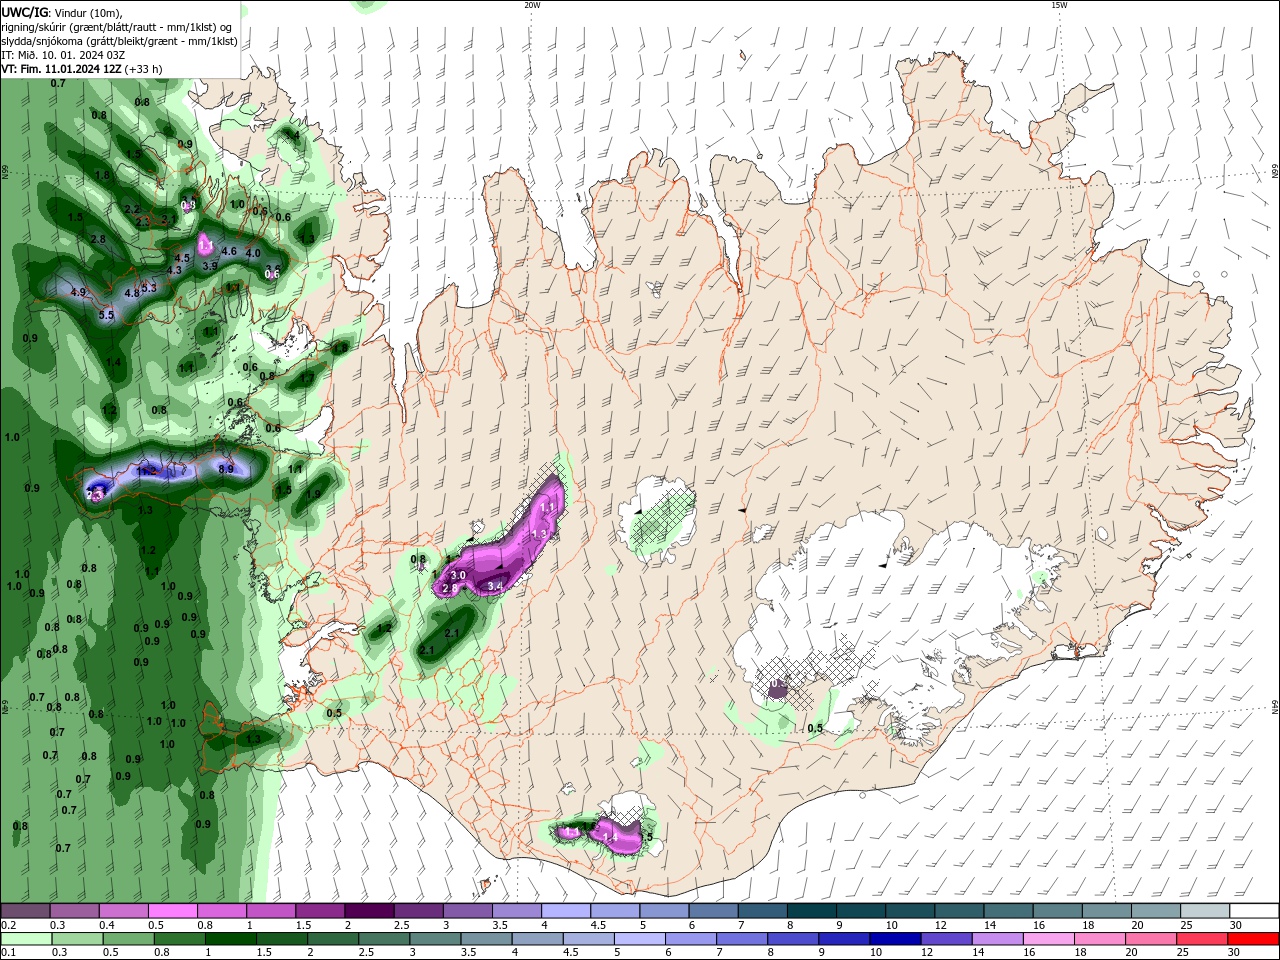The image size is (1280, 960).
Task: Click the 'rigning/skúrir' legend description line
Action: [x=118, y=27]
